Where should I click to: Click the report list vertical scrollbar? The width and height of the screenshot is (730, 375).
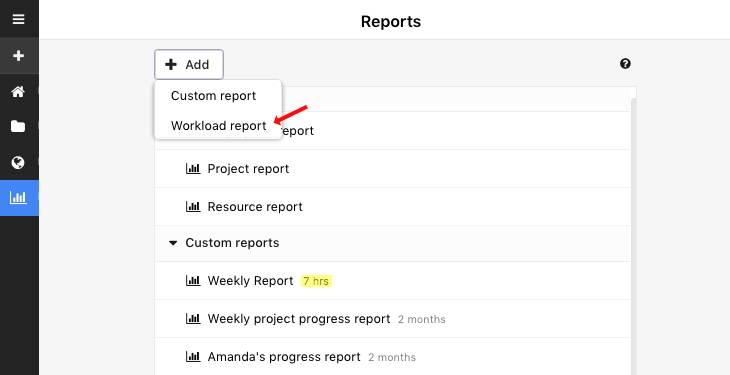633,233
